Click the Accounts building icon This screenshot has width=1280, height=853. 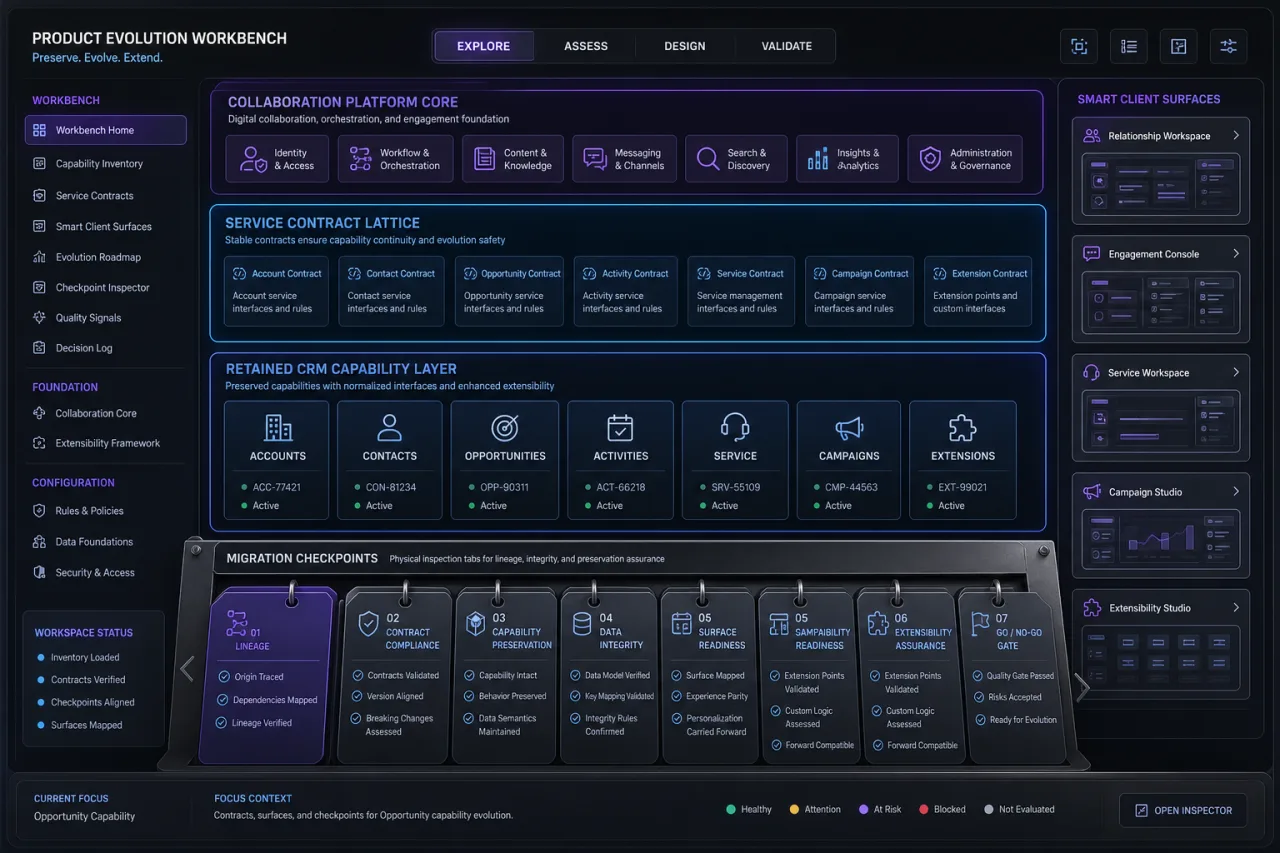tap(278, 428)
